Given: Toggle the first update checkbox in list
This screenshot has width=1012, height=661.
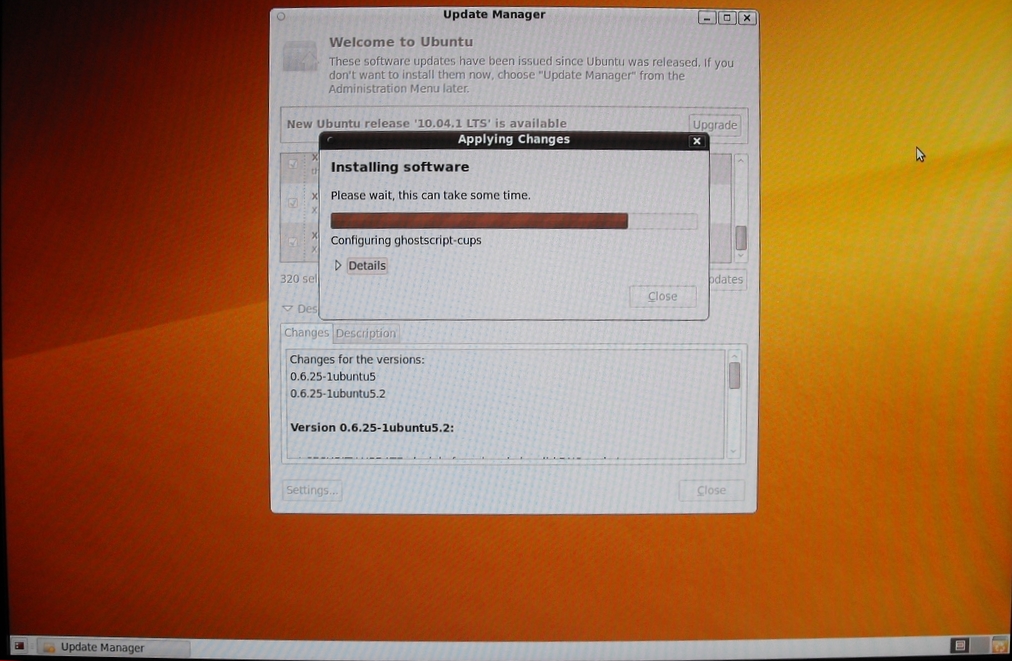Looking at the screenshot, I should click(293, 164).
